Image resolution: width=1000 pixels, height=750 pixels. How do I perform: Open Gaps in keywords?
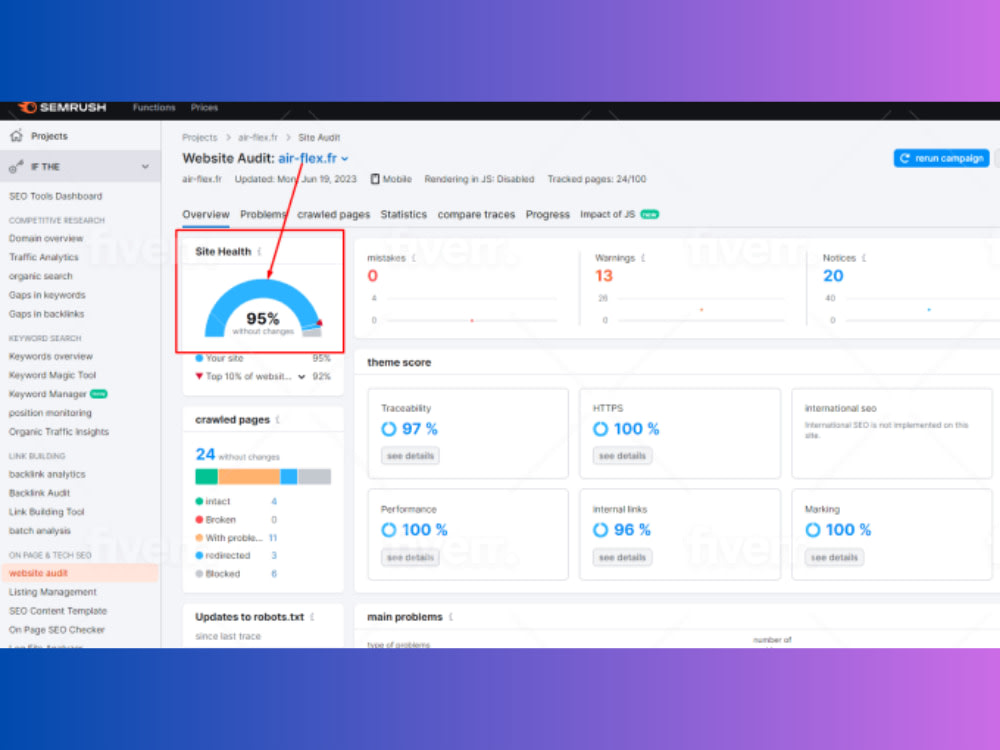tap(47, 295)
